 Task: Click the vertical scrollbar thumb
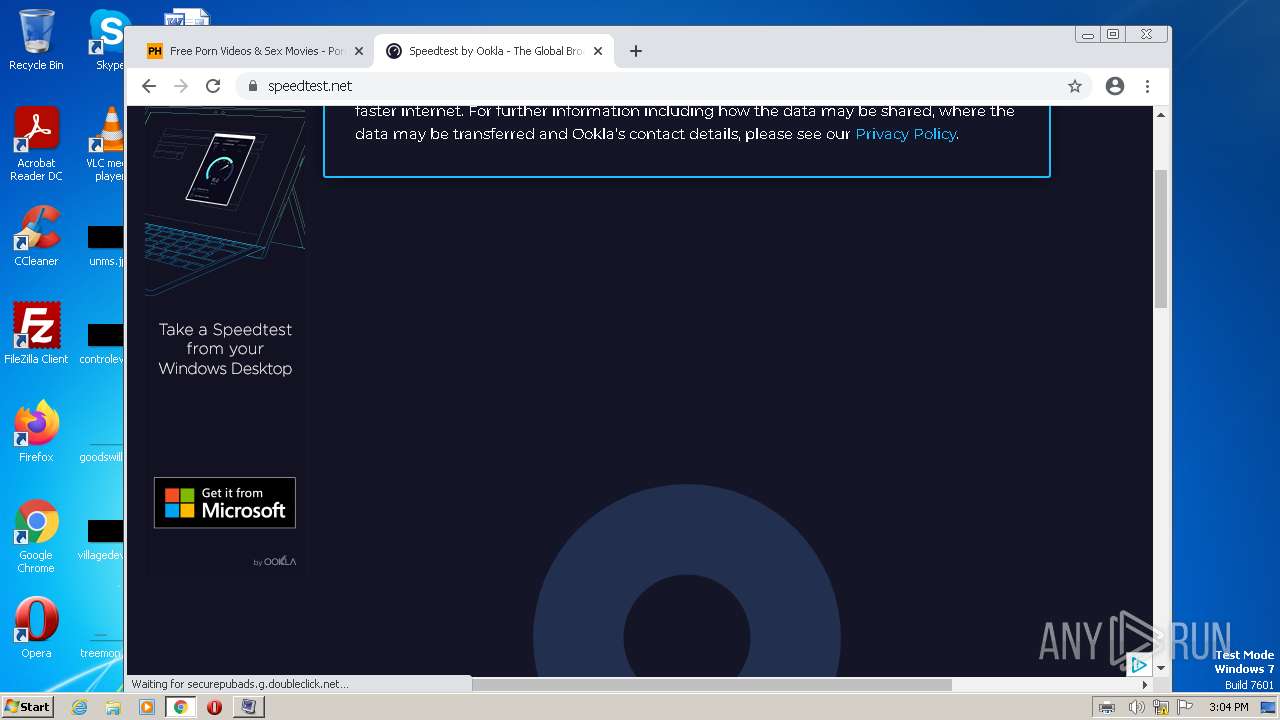tap(1161, 238)
